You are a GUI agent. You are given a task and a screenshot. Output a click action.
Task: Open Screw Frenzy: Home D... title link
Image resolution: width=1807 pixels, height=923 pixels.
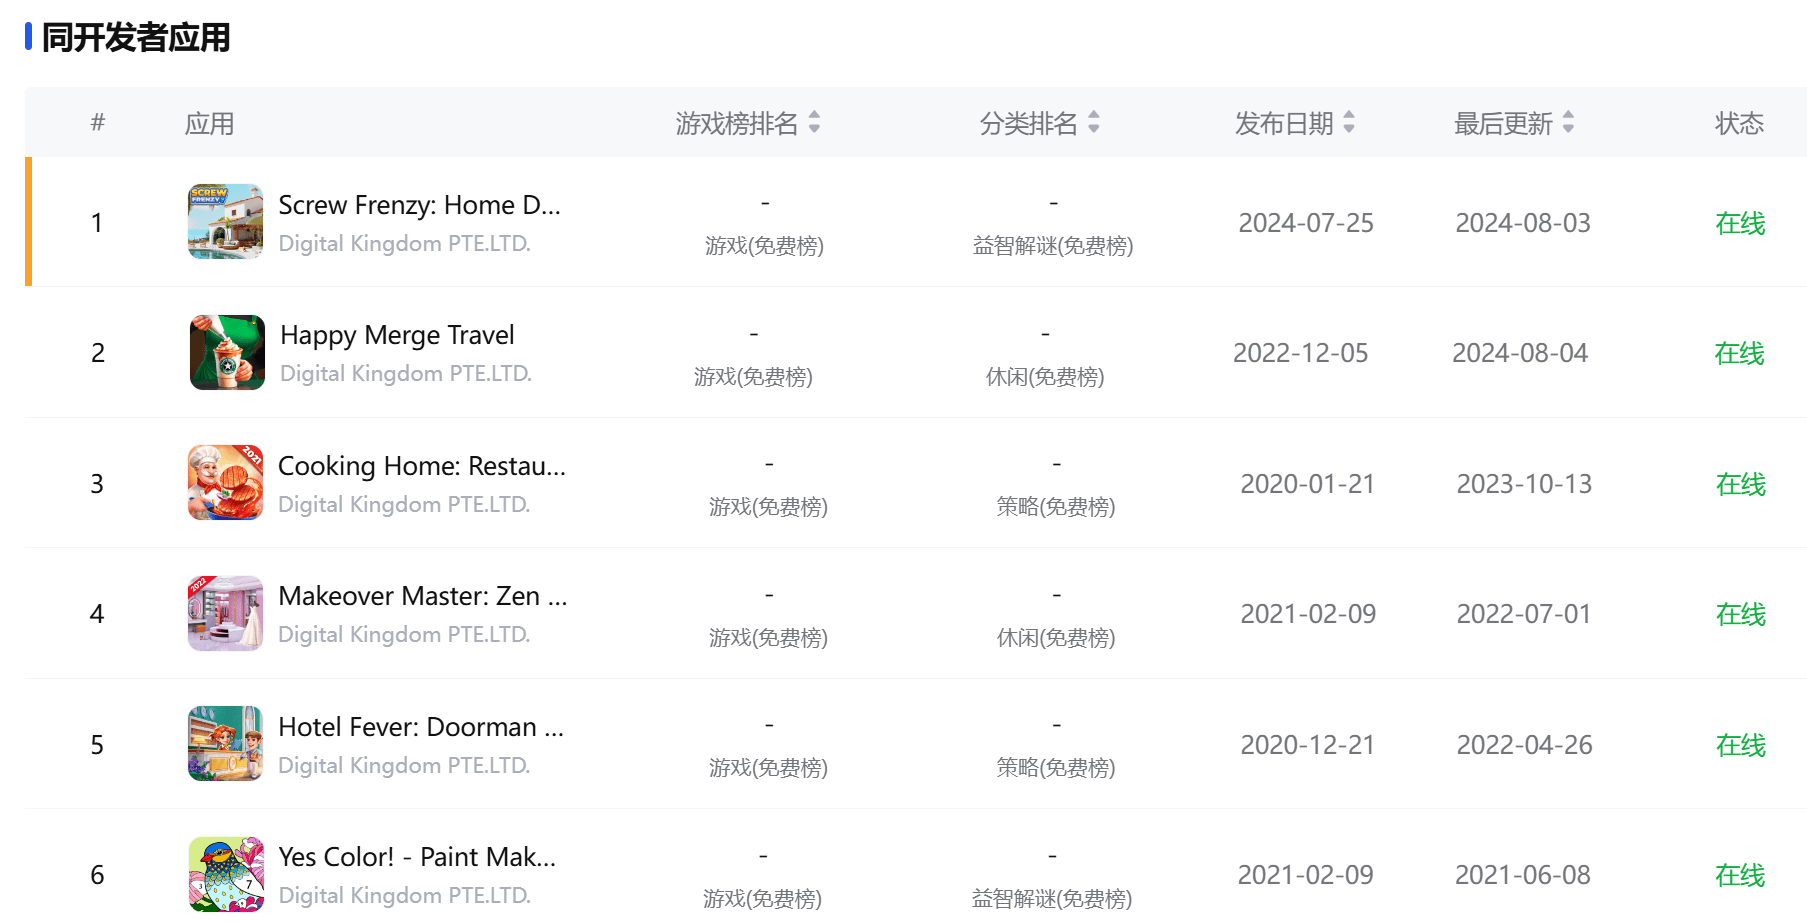click(419, 205)
